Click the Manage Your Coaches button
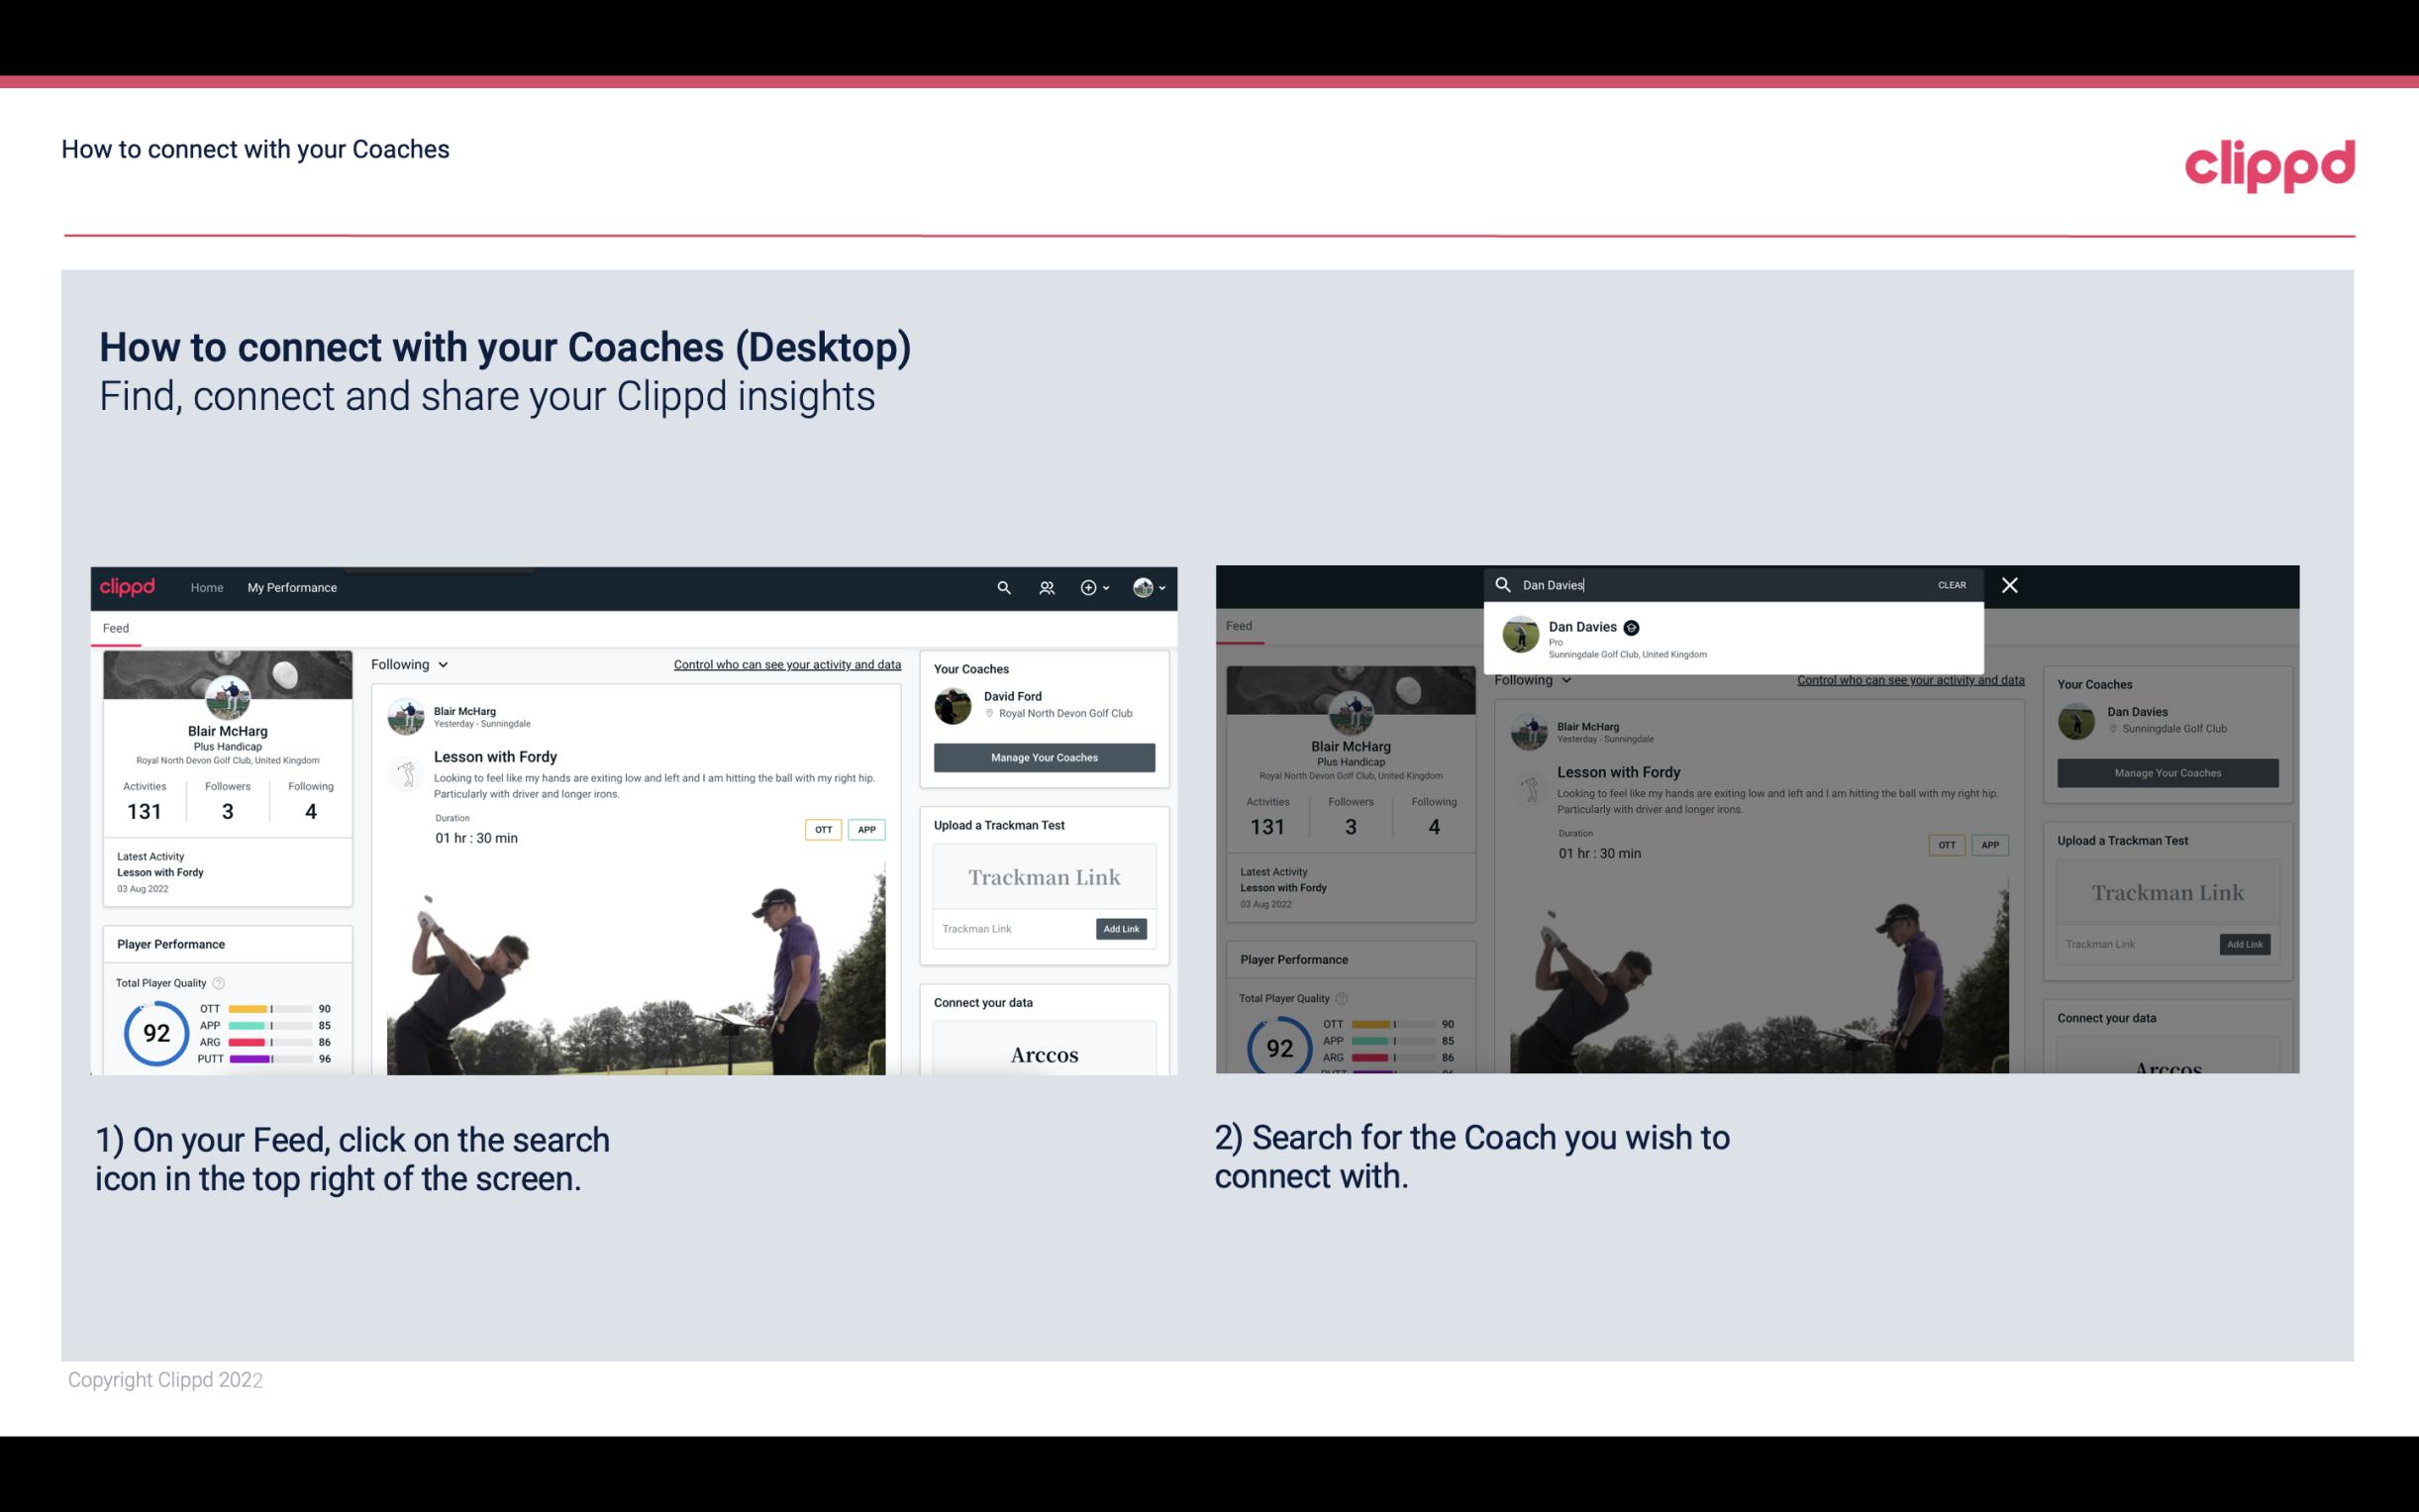Screen dimensions: 2419x1512 [x=1044, y=756]
